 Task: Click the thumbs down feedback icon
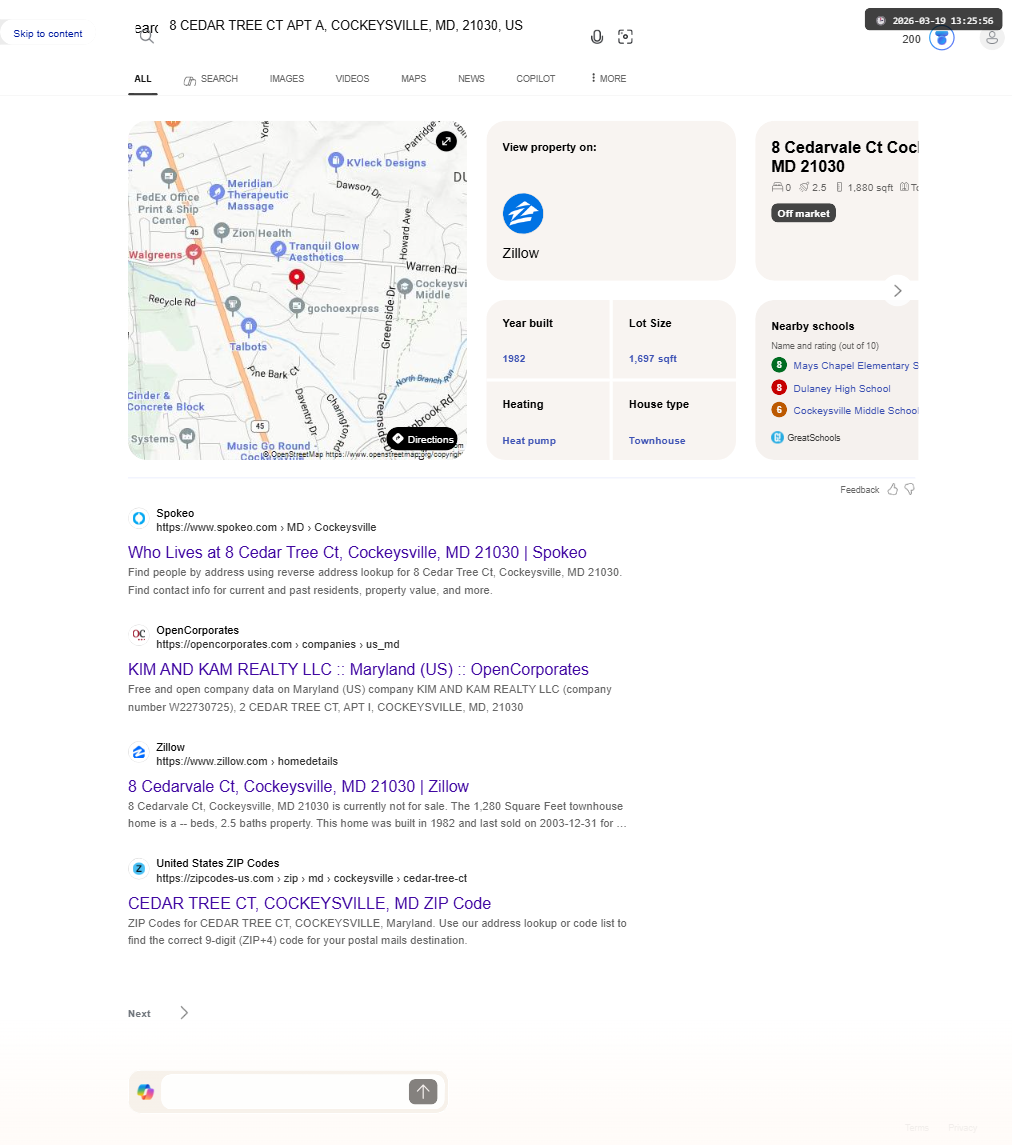coord(910,489)
